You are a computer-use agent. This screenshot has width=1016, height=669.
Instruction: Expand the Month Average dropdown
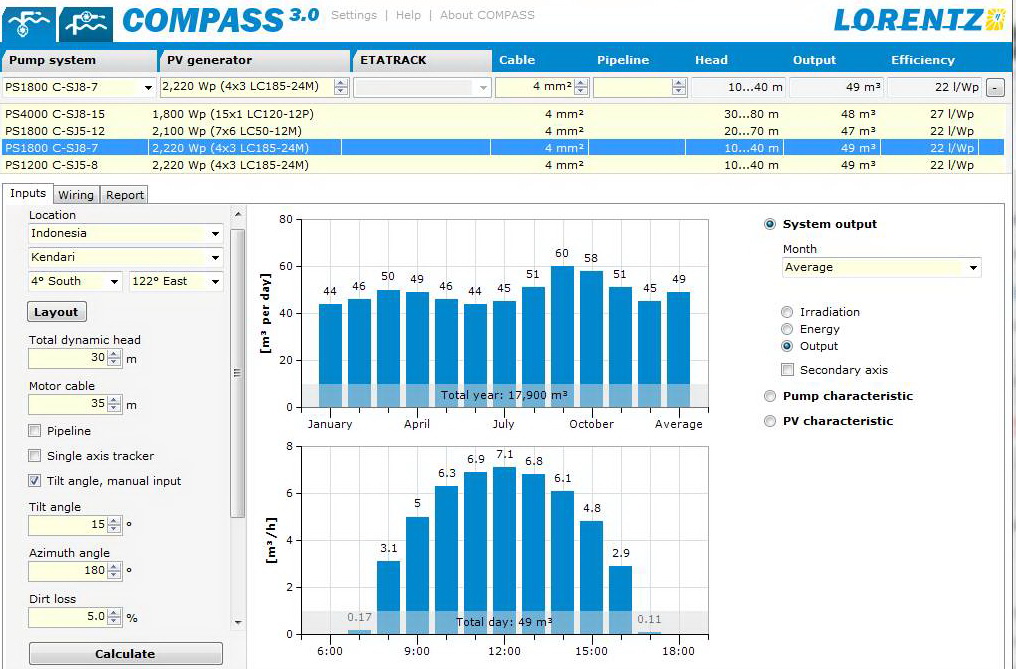click(973, 268)
